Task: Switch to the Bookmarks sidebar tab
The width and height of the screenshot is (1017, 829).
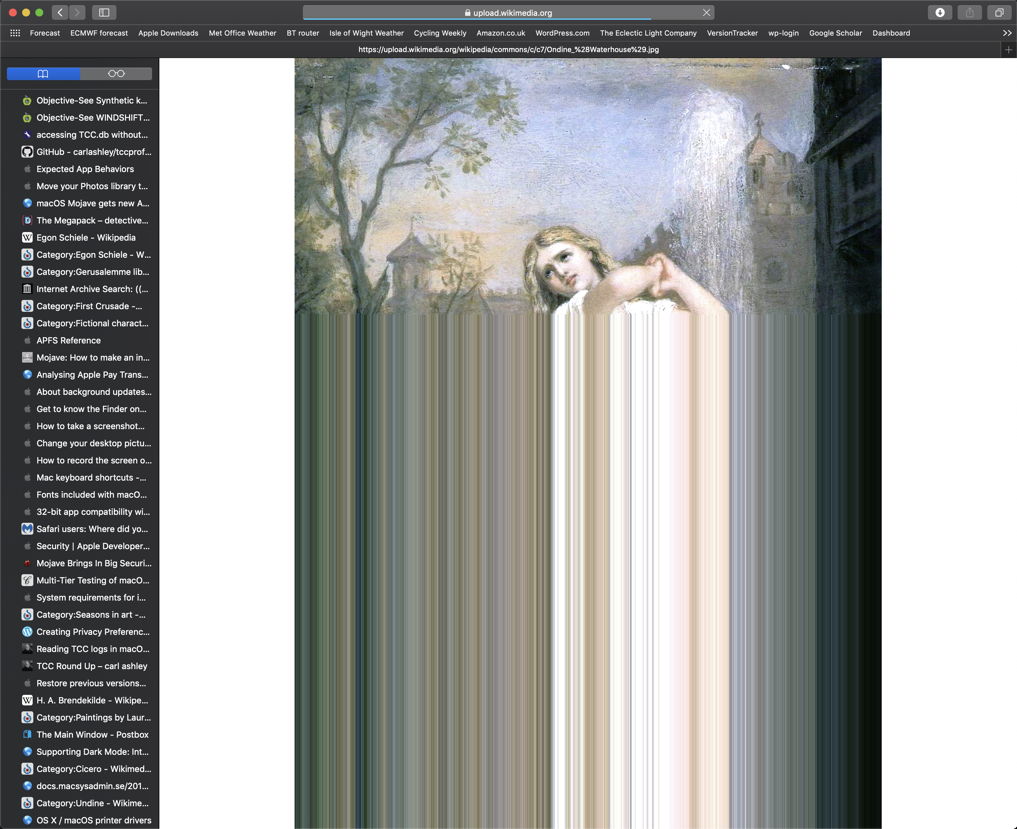Action: pos(43,74)
